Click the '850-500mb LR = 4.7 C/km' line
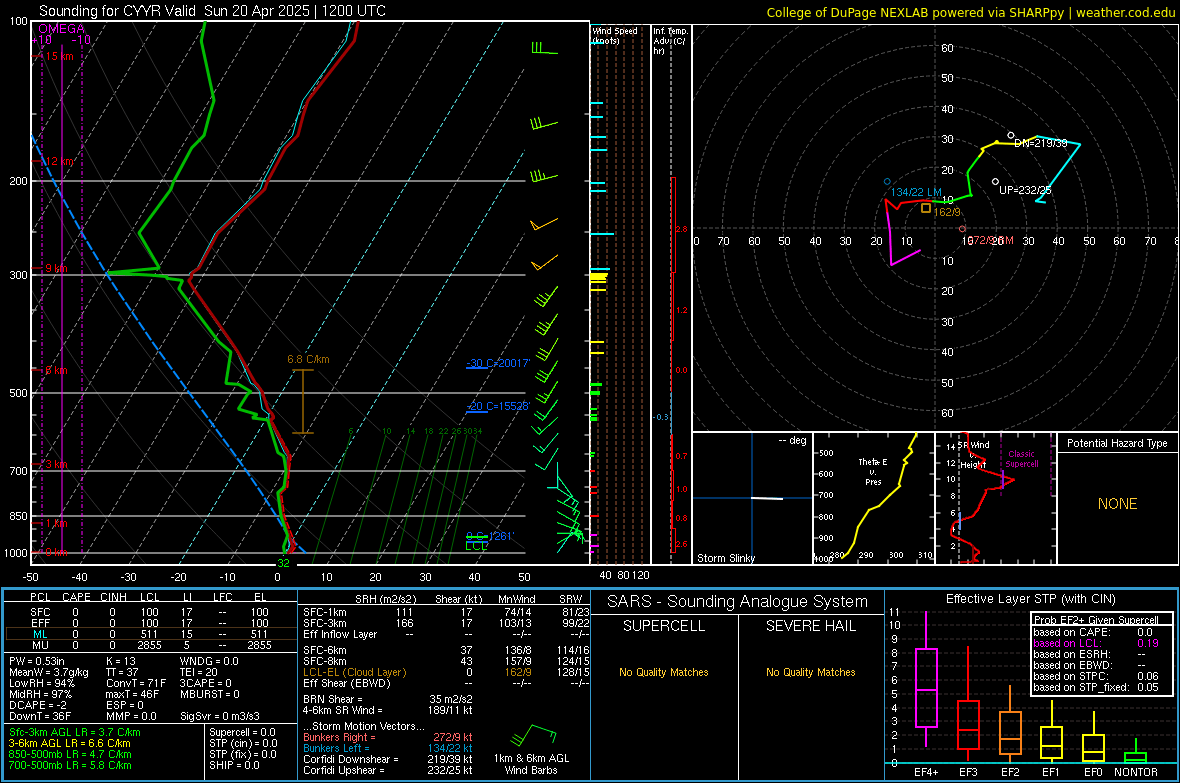1180x783 pixels. 70,754
